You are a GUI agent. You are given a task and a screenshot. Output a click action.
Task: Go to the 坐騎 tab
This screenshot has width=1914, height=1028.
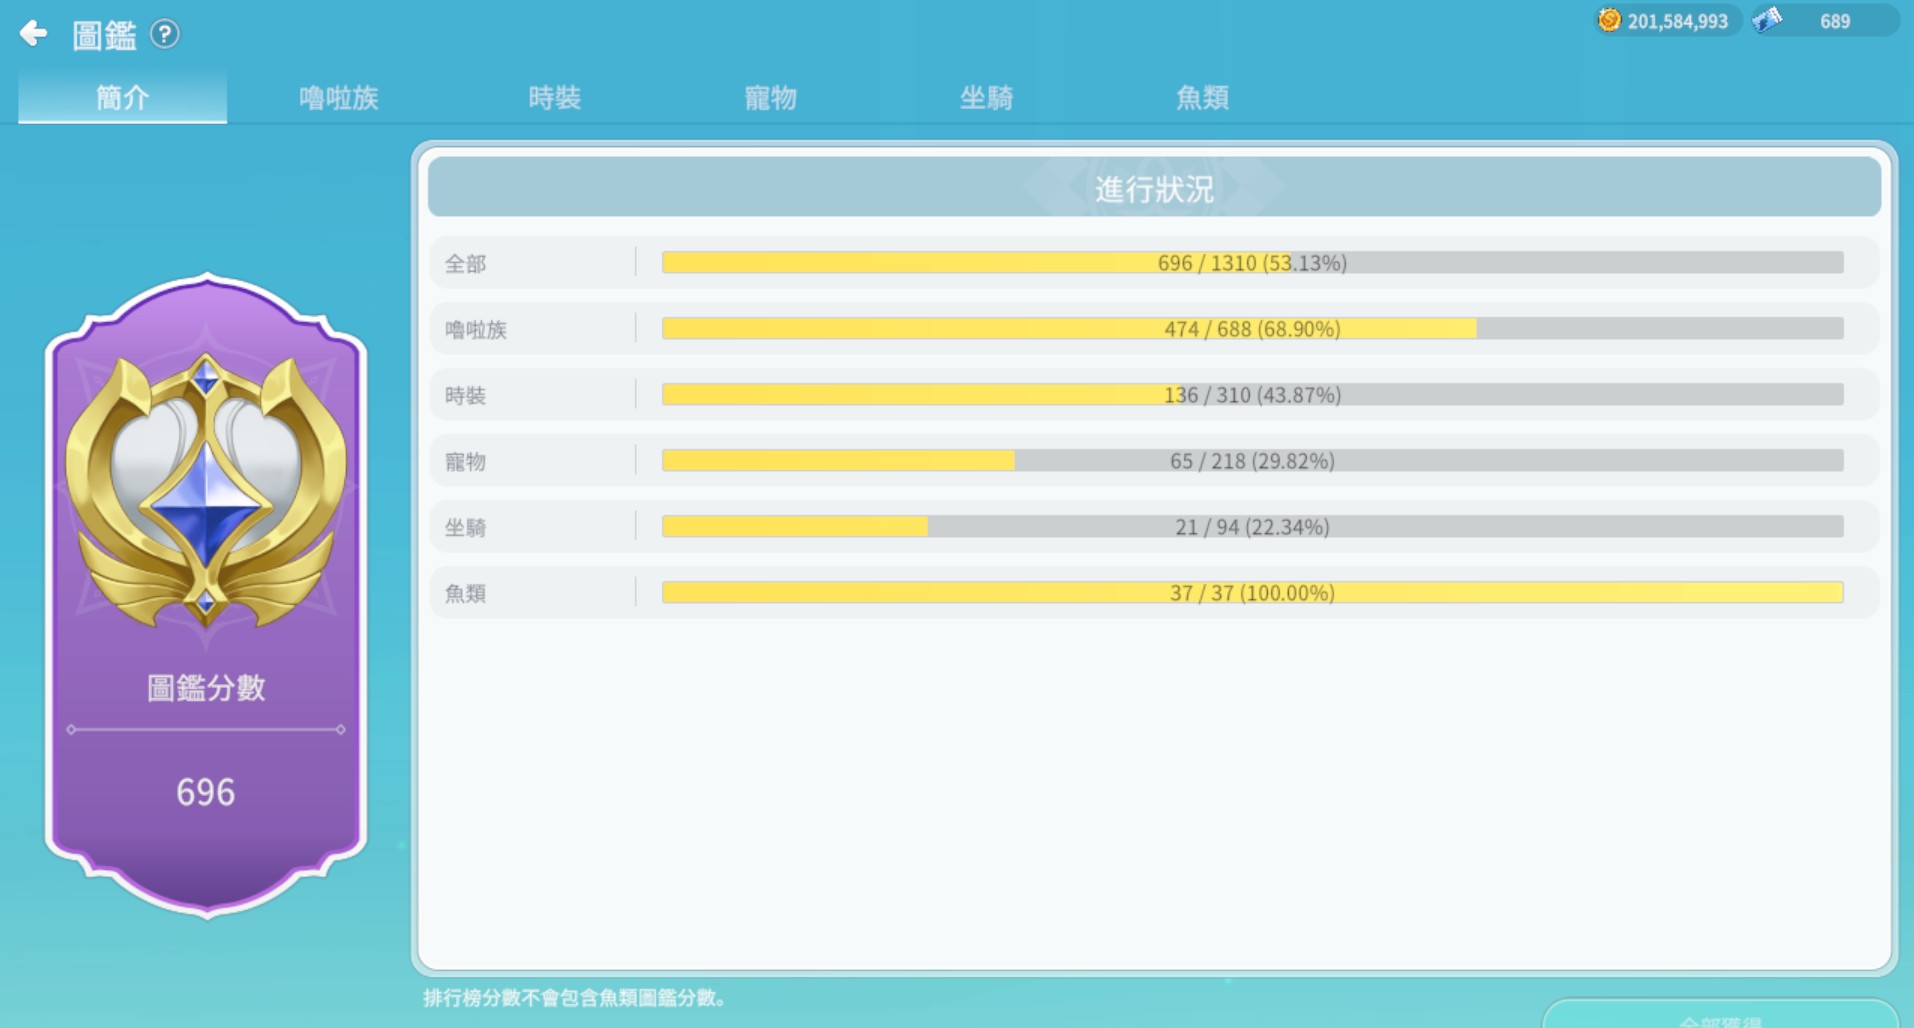[x=986, y=97]
